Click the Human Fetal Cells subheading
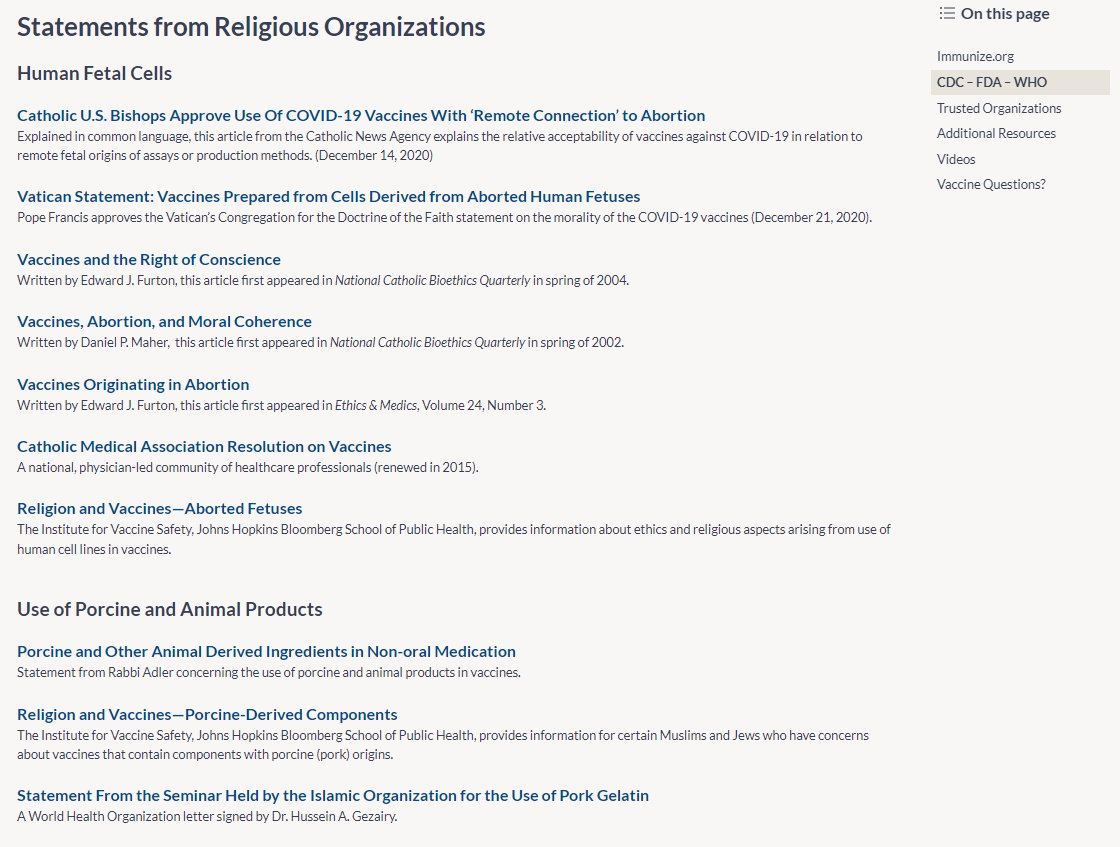The image size is (1120, 847). [94, 74]
